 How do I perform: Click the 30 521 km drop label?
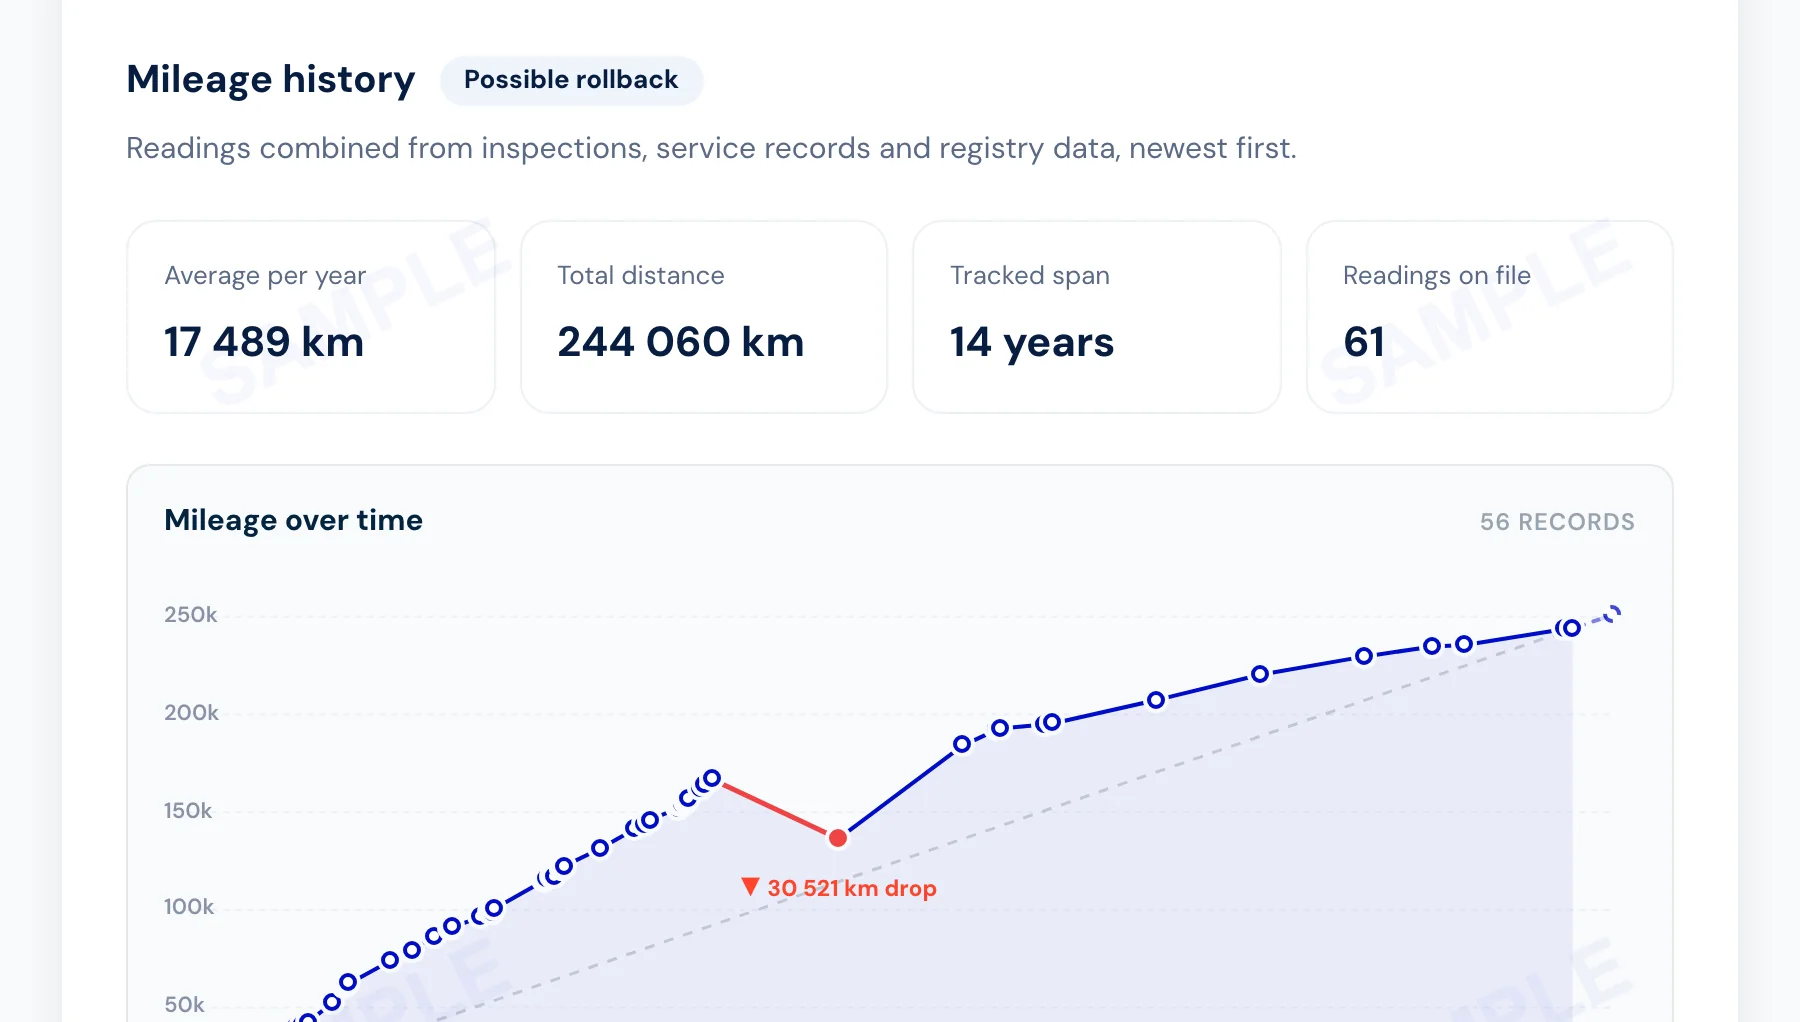(x=852, y=888)
